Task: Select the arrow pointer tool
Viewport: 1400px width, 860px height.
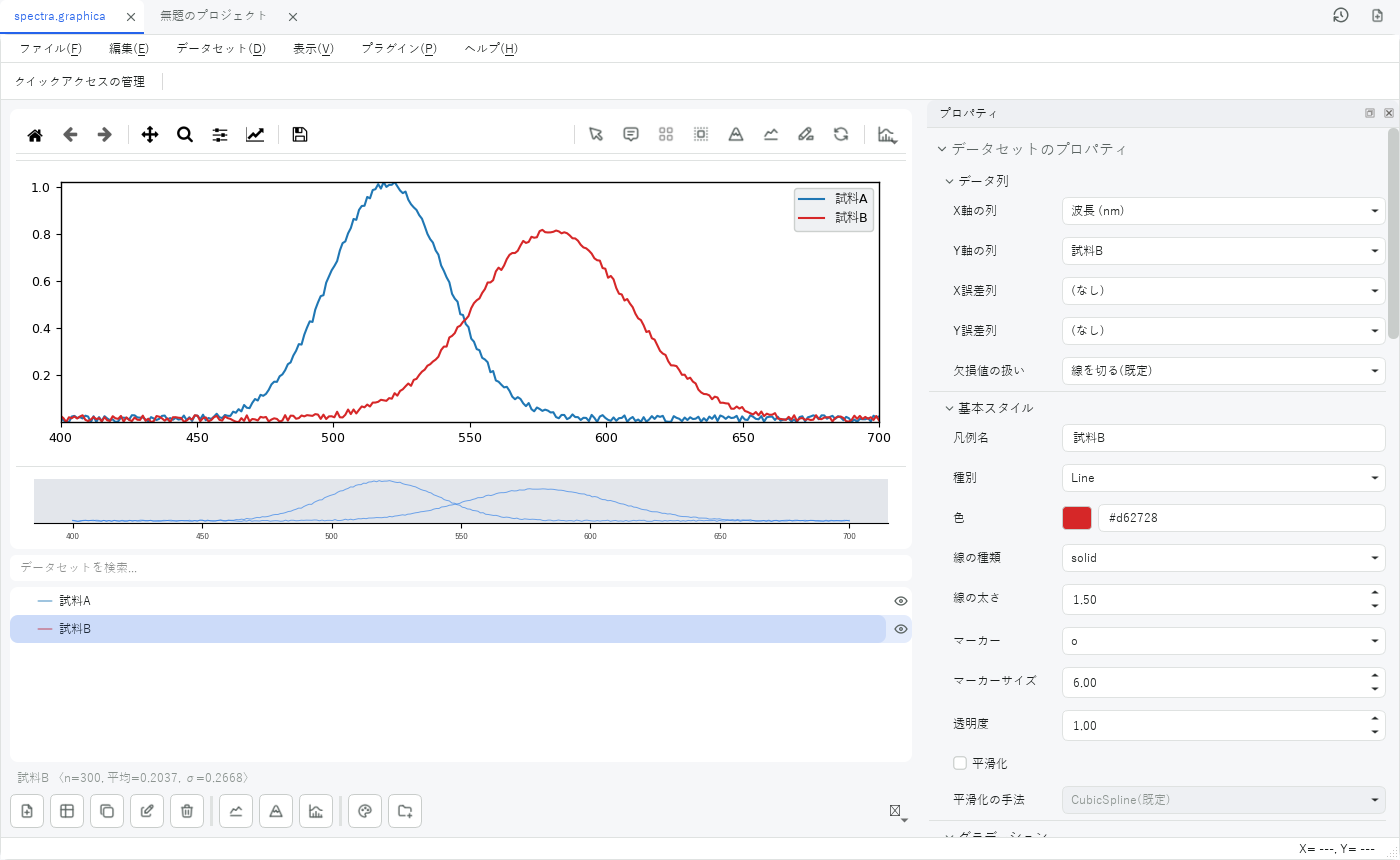Action: click(x=596, y=135)
